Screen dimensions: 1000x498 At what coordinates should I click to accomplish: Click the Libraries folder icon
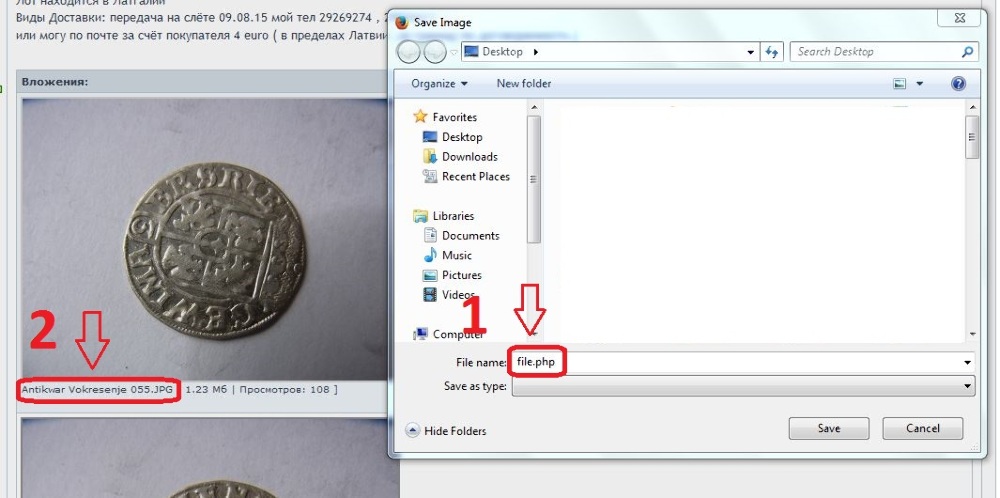(x=420, y=216)
